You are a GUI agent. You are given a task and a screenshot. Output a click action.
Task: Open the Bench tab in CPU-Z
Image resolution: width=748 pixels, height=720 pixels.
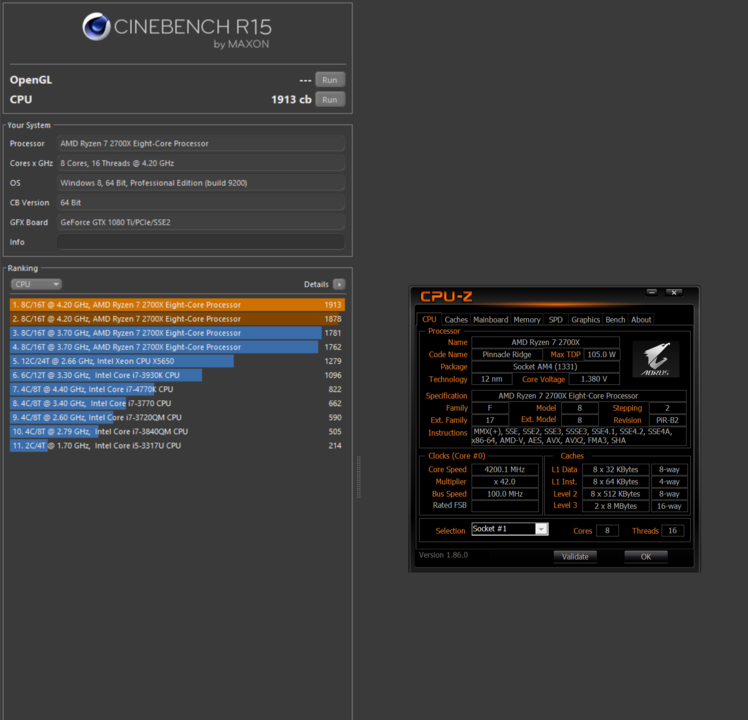615,320
